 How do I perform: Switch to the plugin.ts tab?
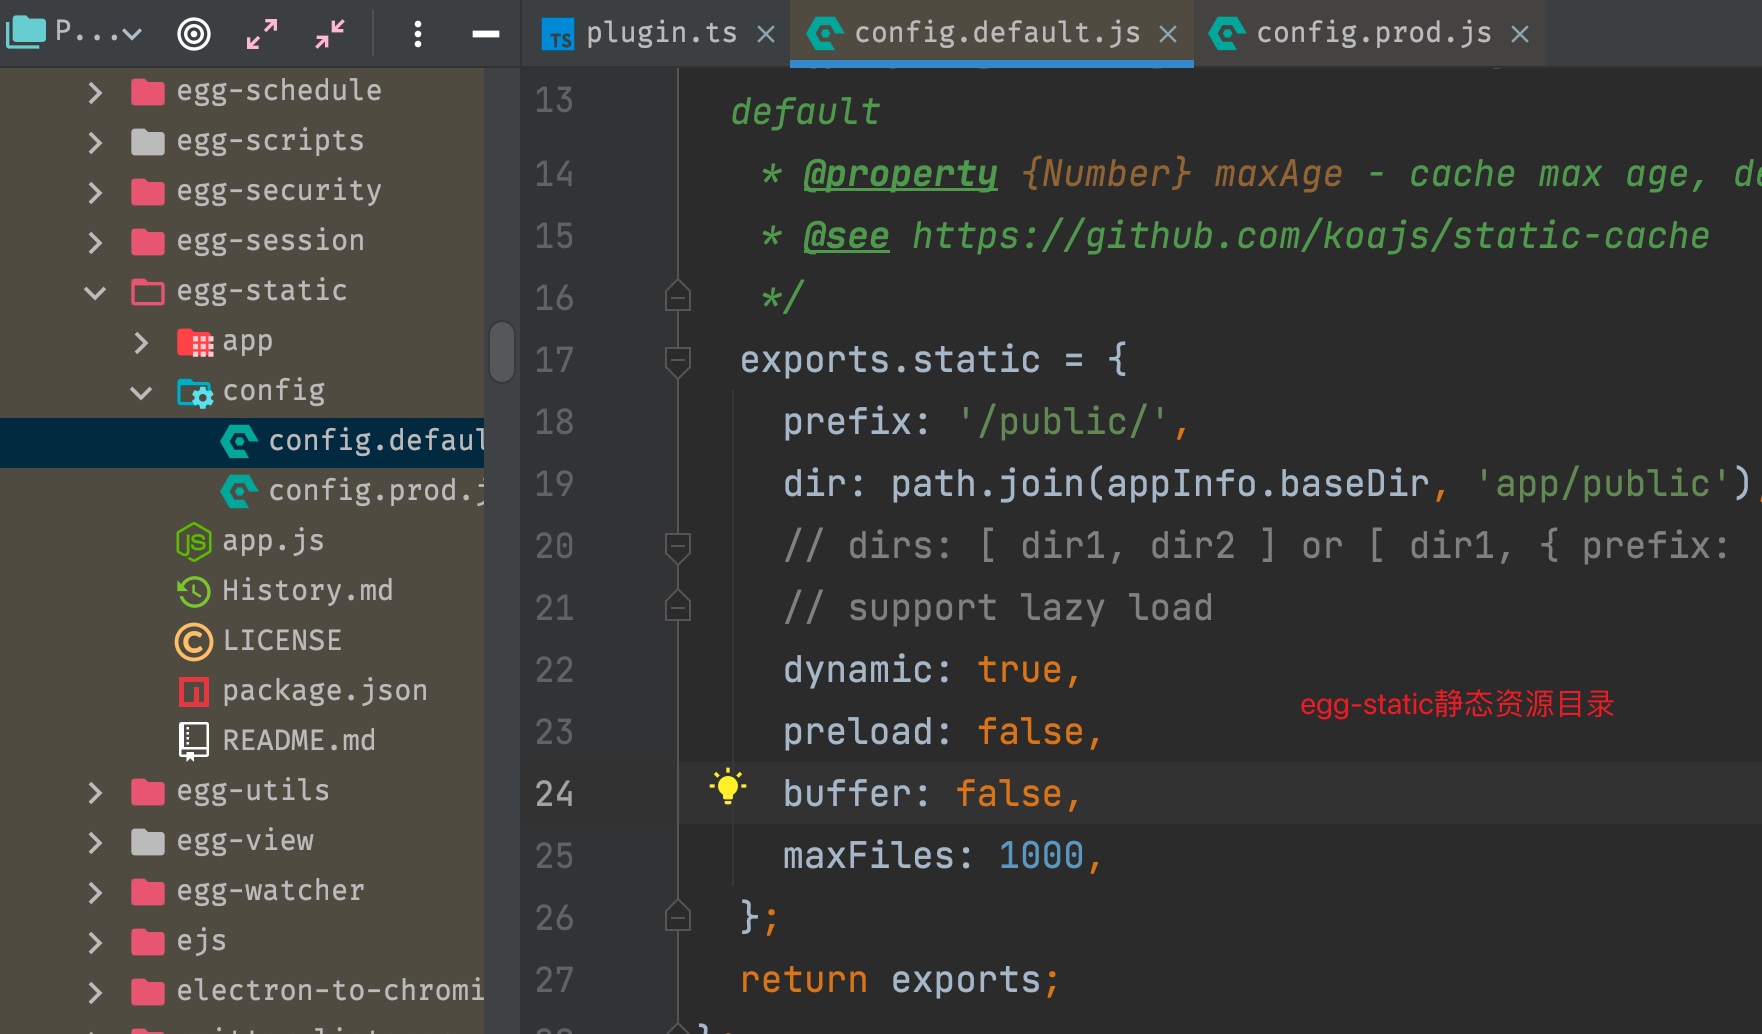[660, 34]
